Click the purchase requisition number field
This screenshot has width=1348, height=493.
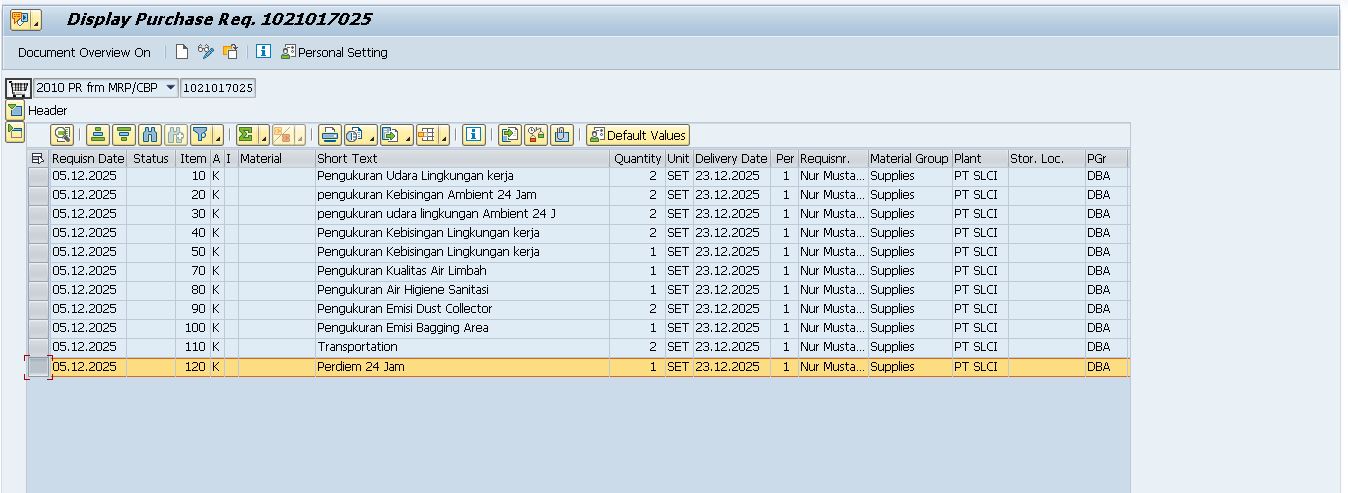pos(218,88)
